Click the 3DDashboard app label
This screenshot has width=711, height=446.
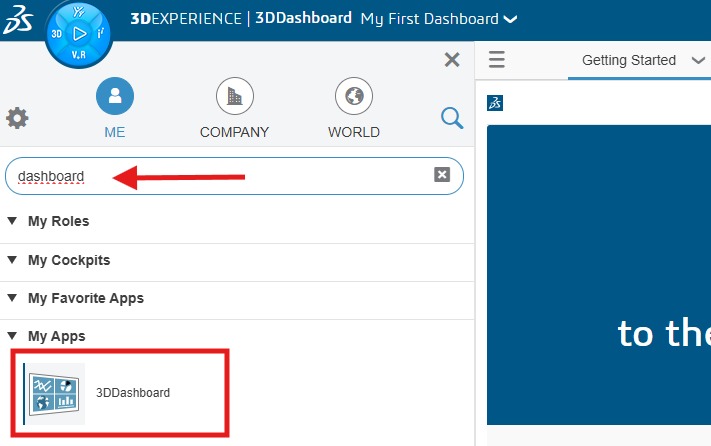pyautogui.click(x=133, y=393)
